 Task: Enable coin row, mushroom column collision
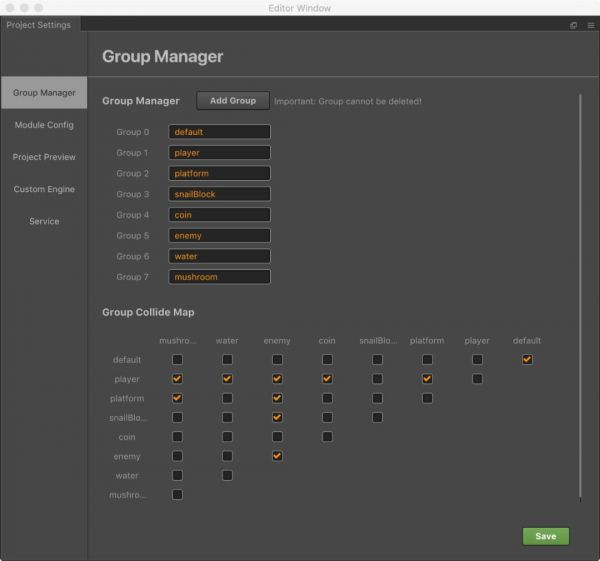click(177, 437)
